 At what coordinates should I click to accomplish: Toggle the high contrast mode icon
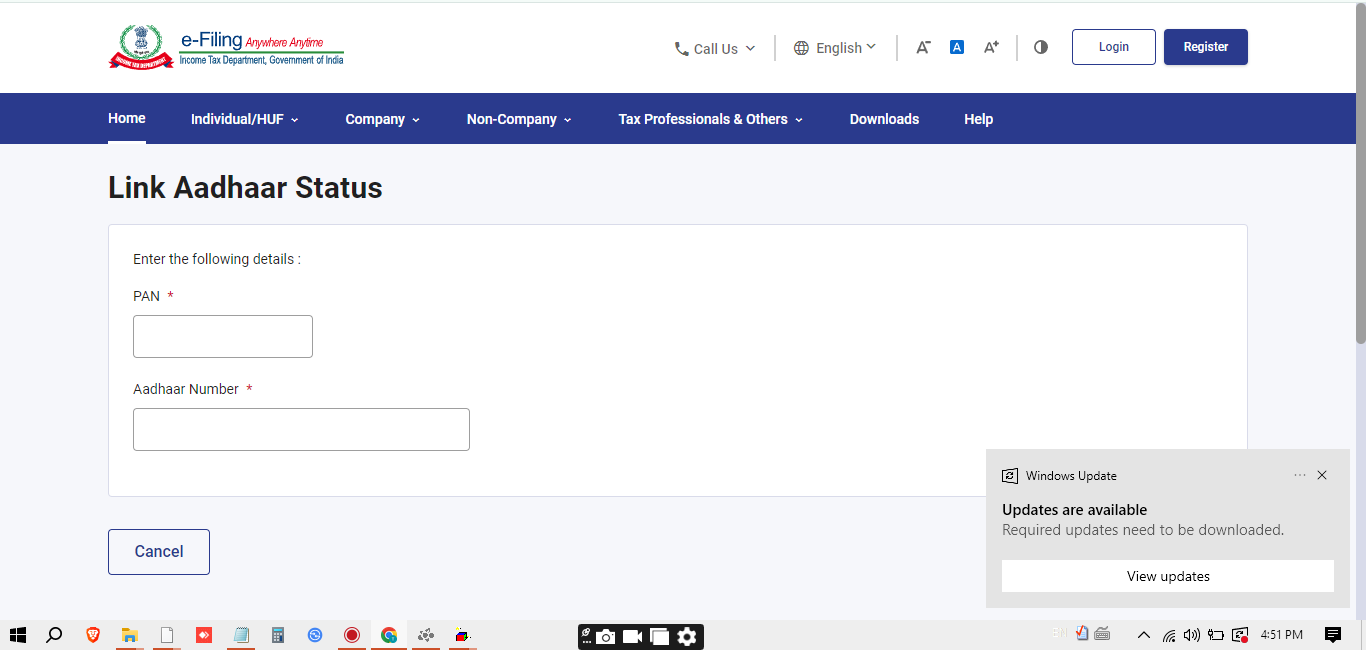point(1041,47)
